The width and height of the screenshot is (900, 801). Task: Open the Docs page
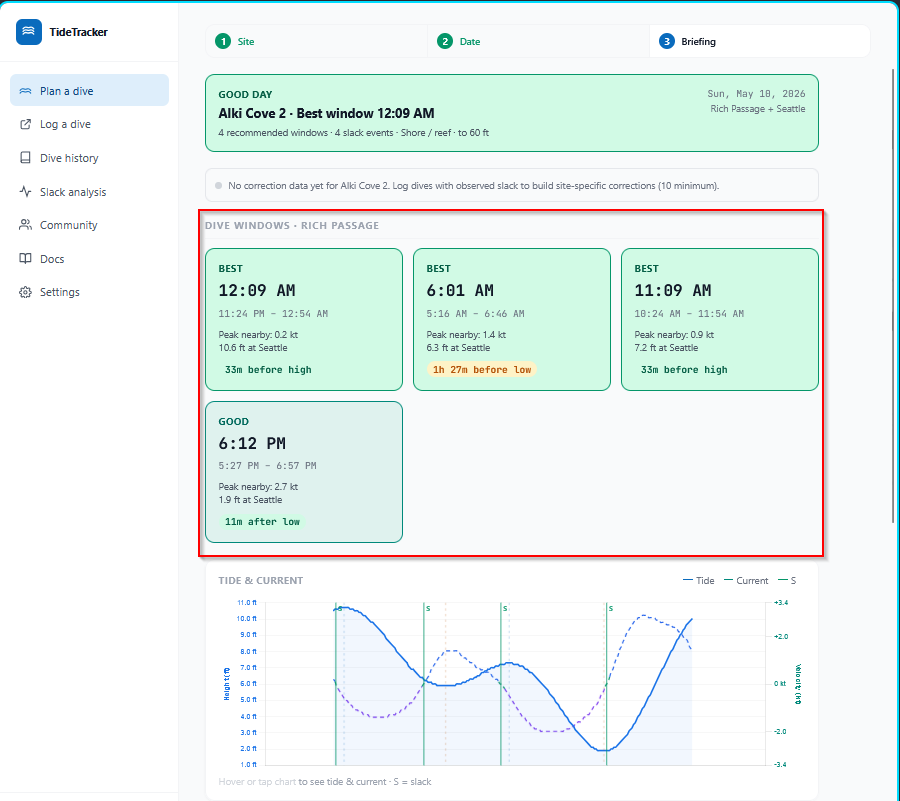click(x=90, y=259)
